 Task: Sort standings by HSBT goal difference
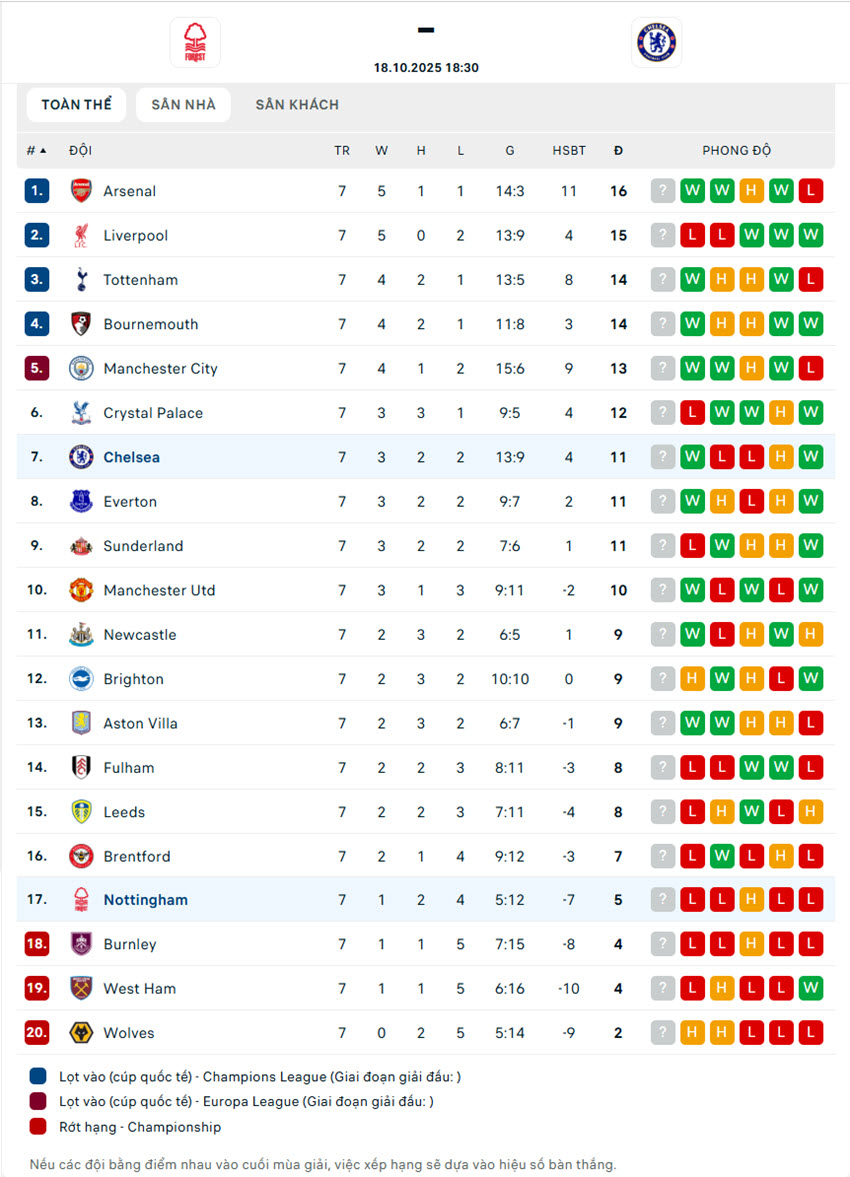569,151
